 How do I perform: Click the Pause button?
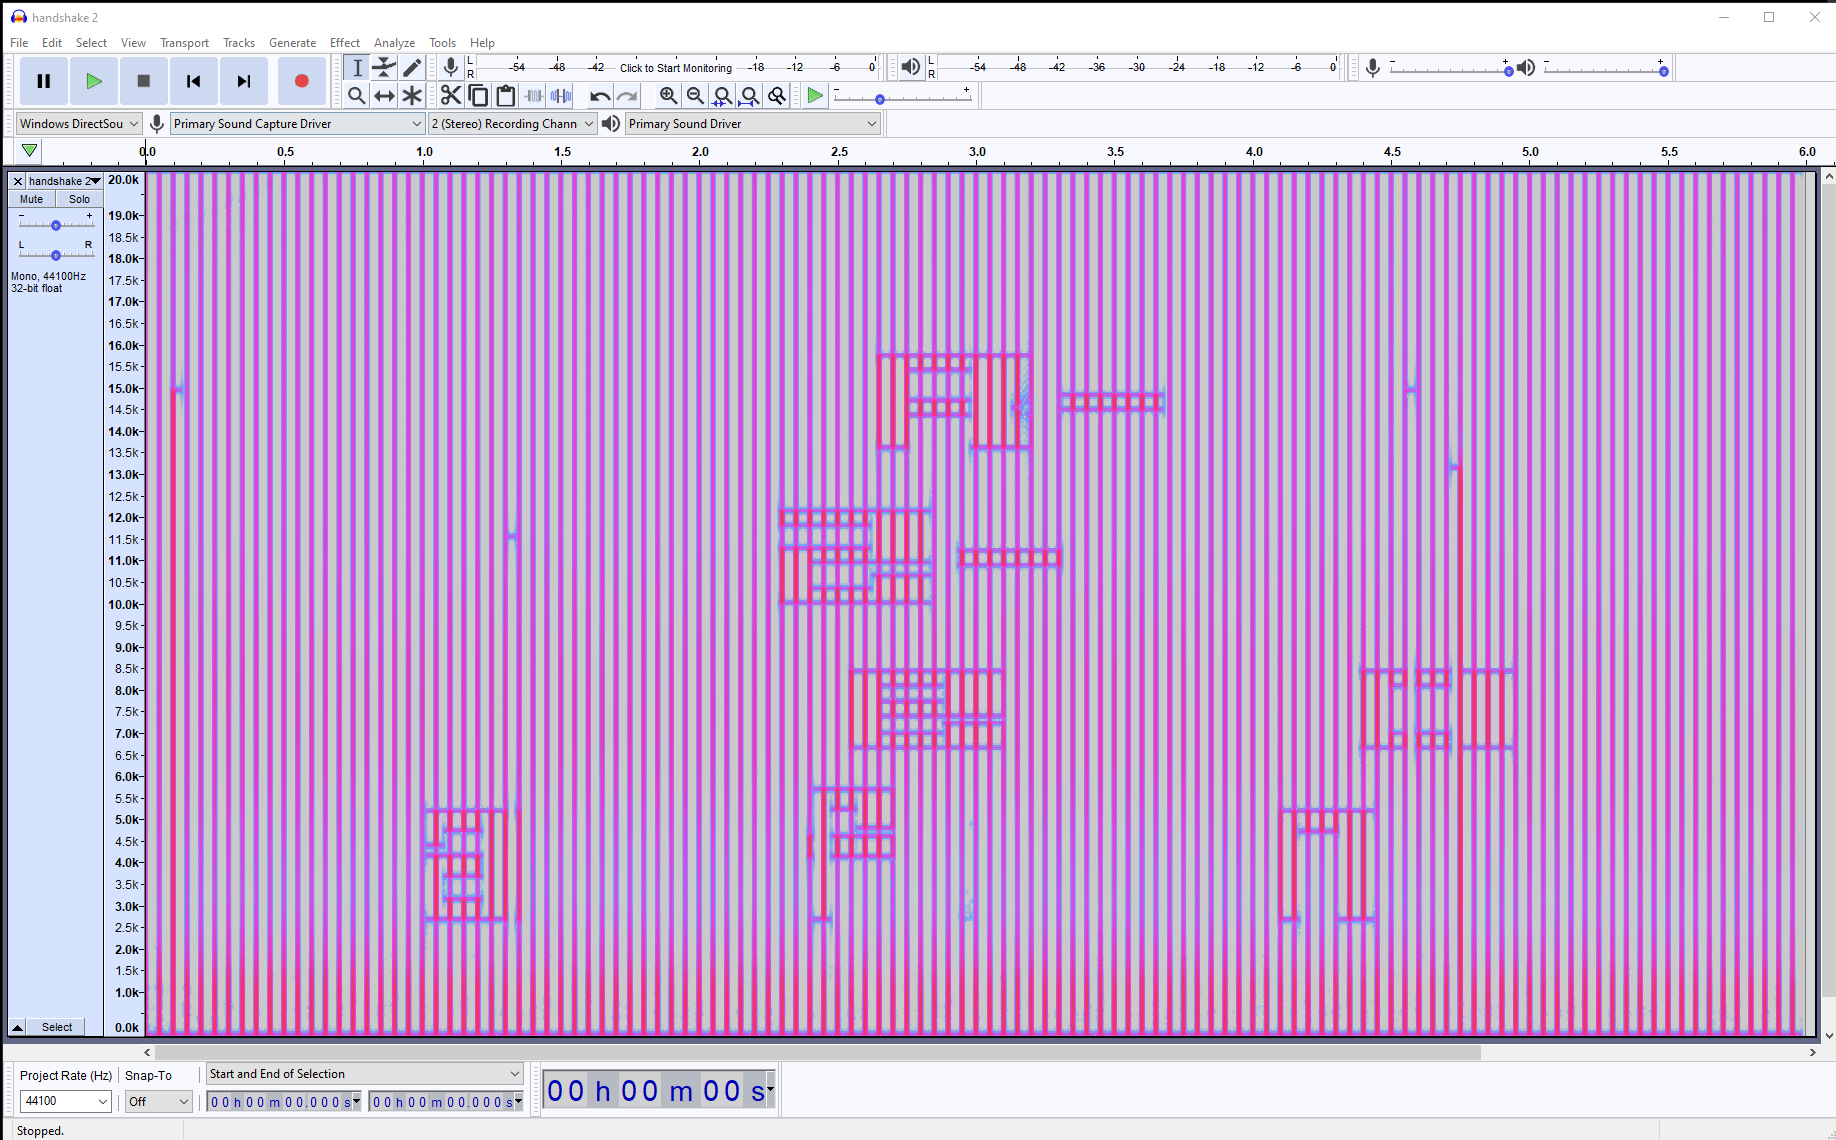click(44, 81)
